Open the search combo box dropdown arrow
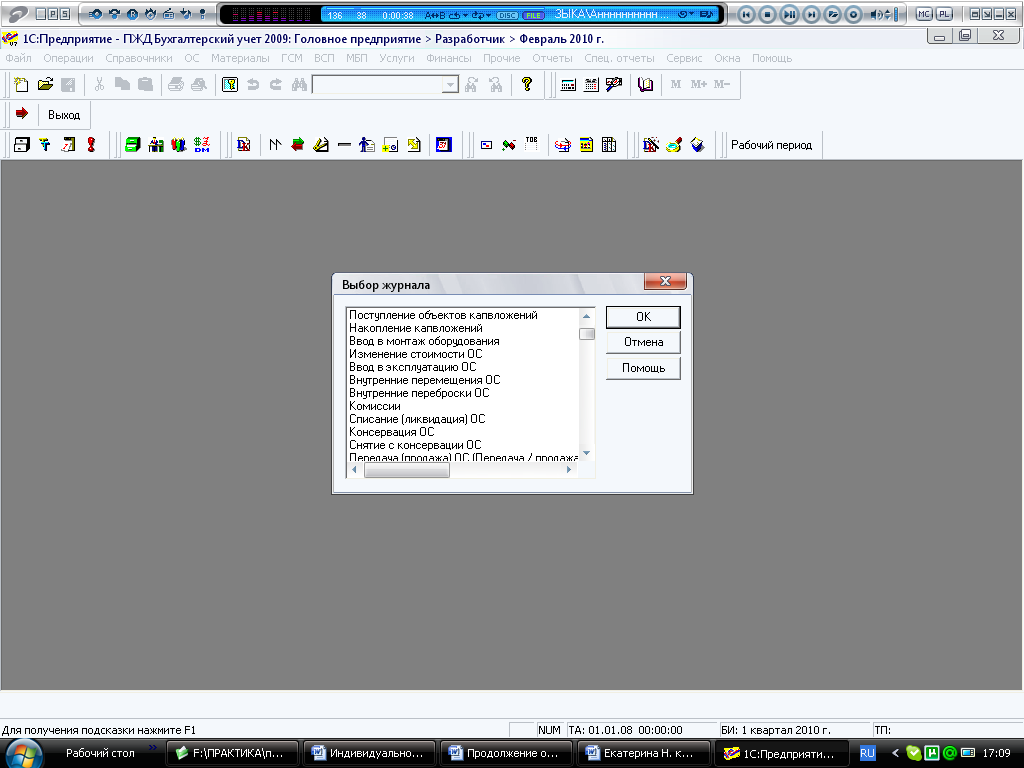Screen dimensions: 1024x768 [451, 84]
